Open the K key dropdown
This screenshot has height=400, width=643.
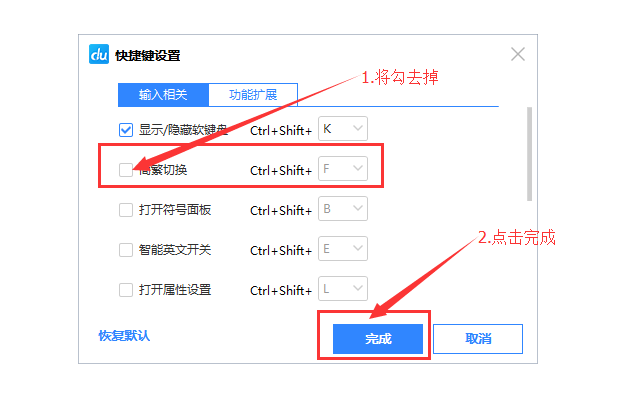343,129
